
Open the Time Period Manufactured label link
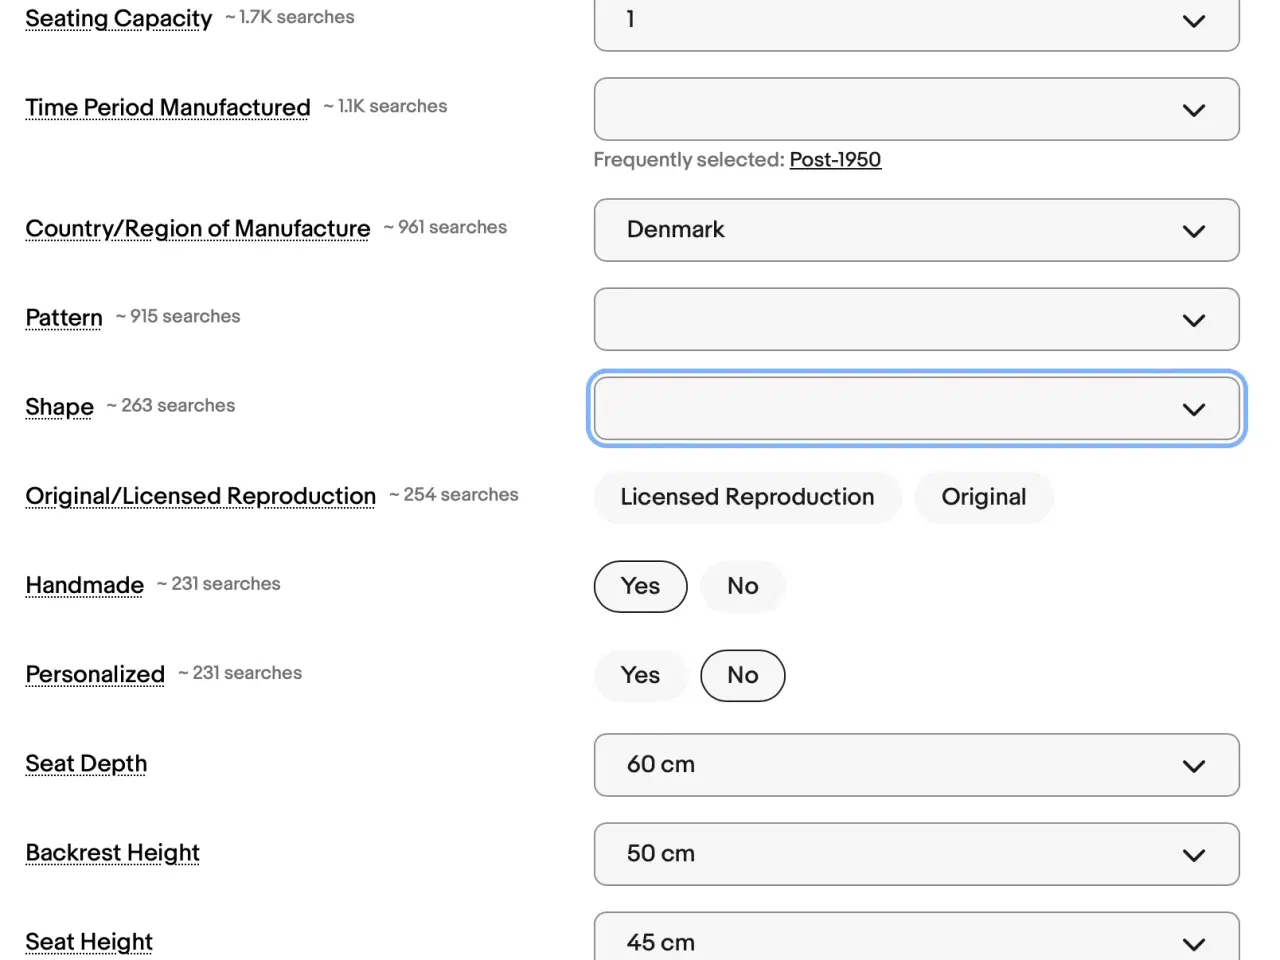coord(168,107)
